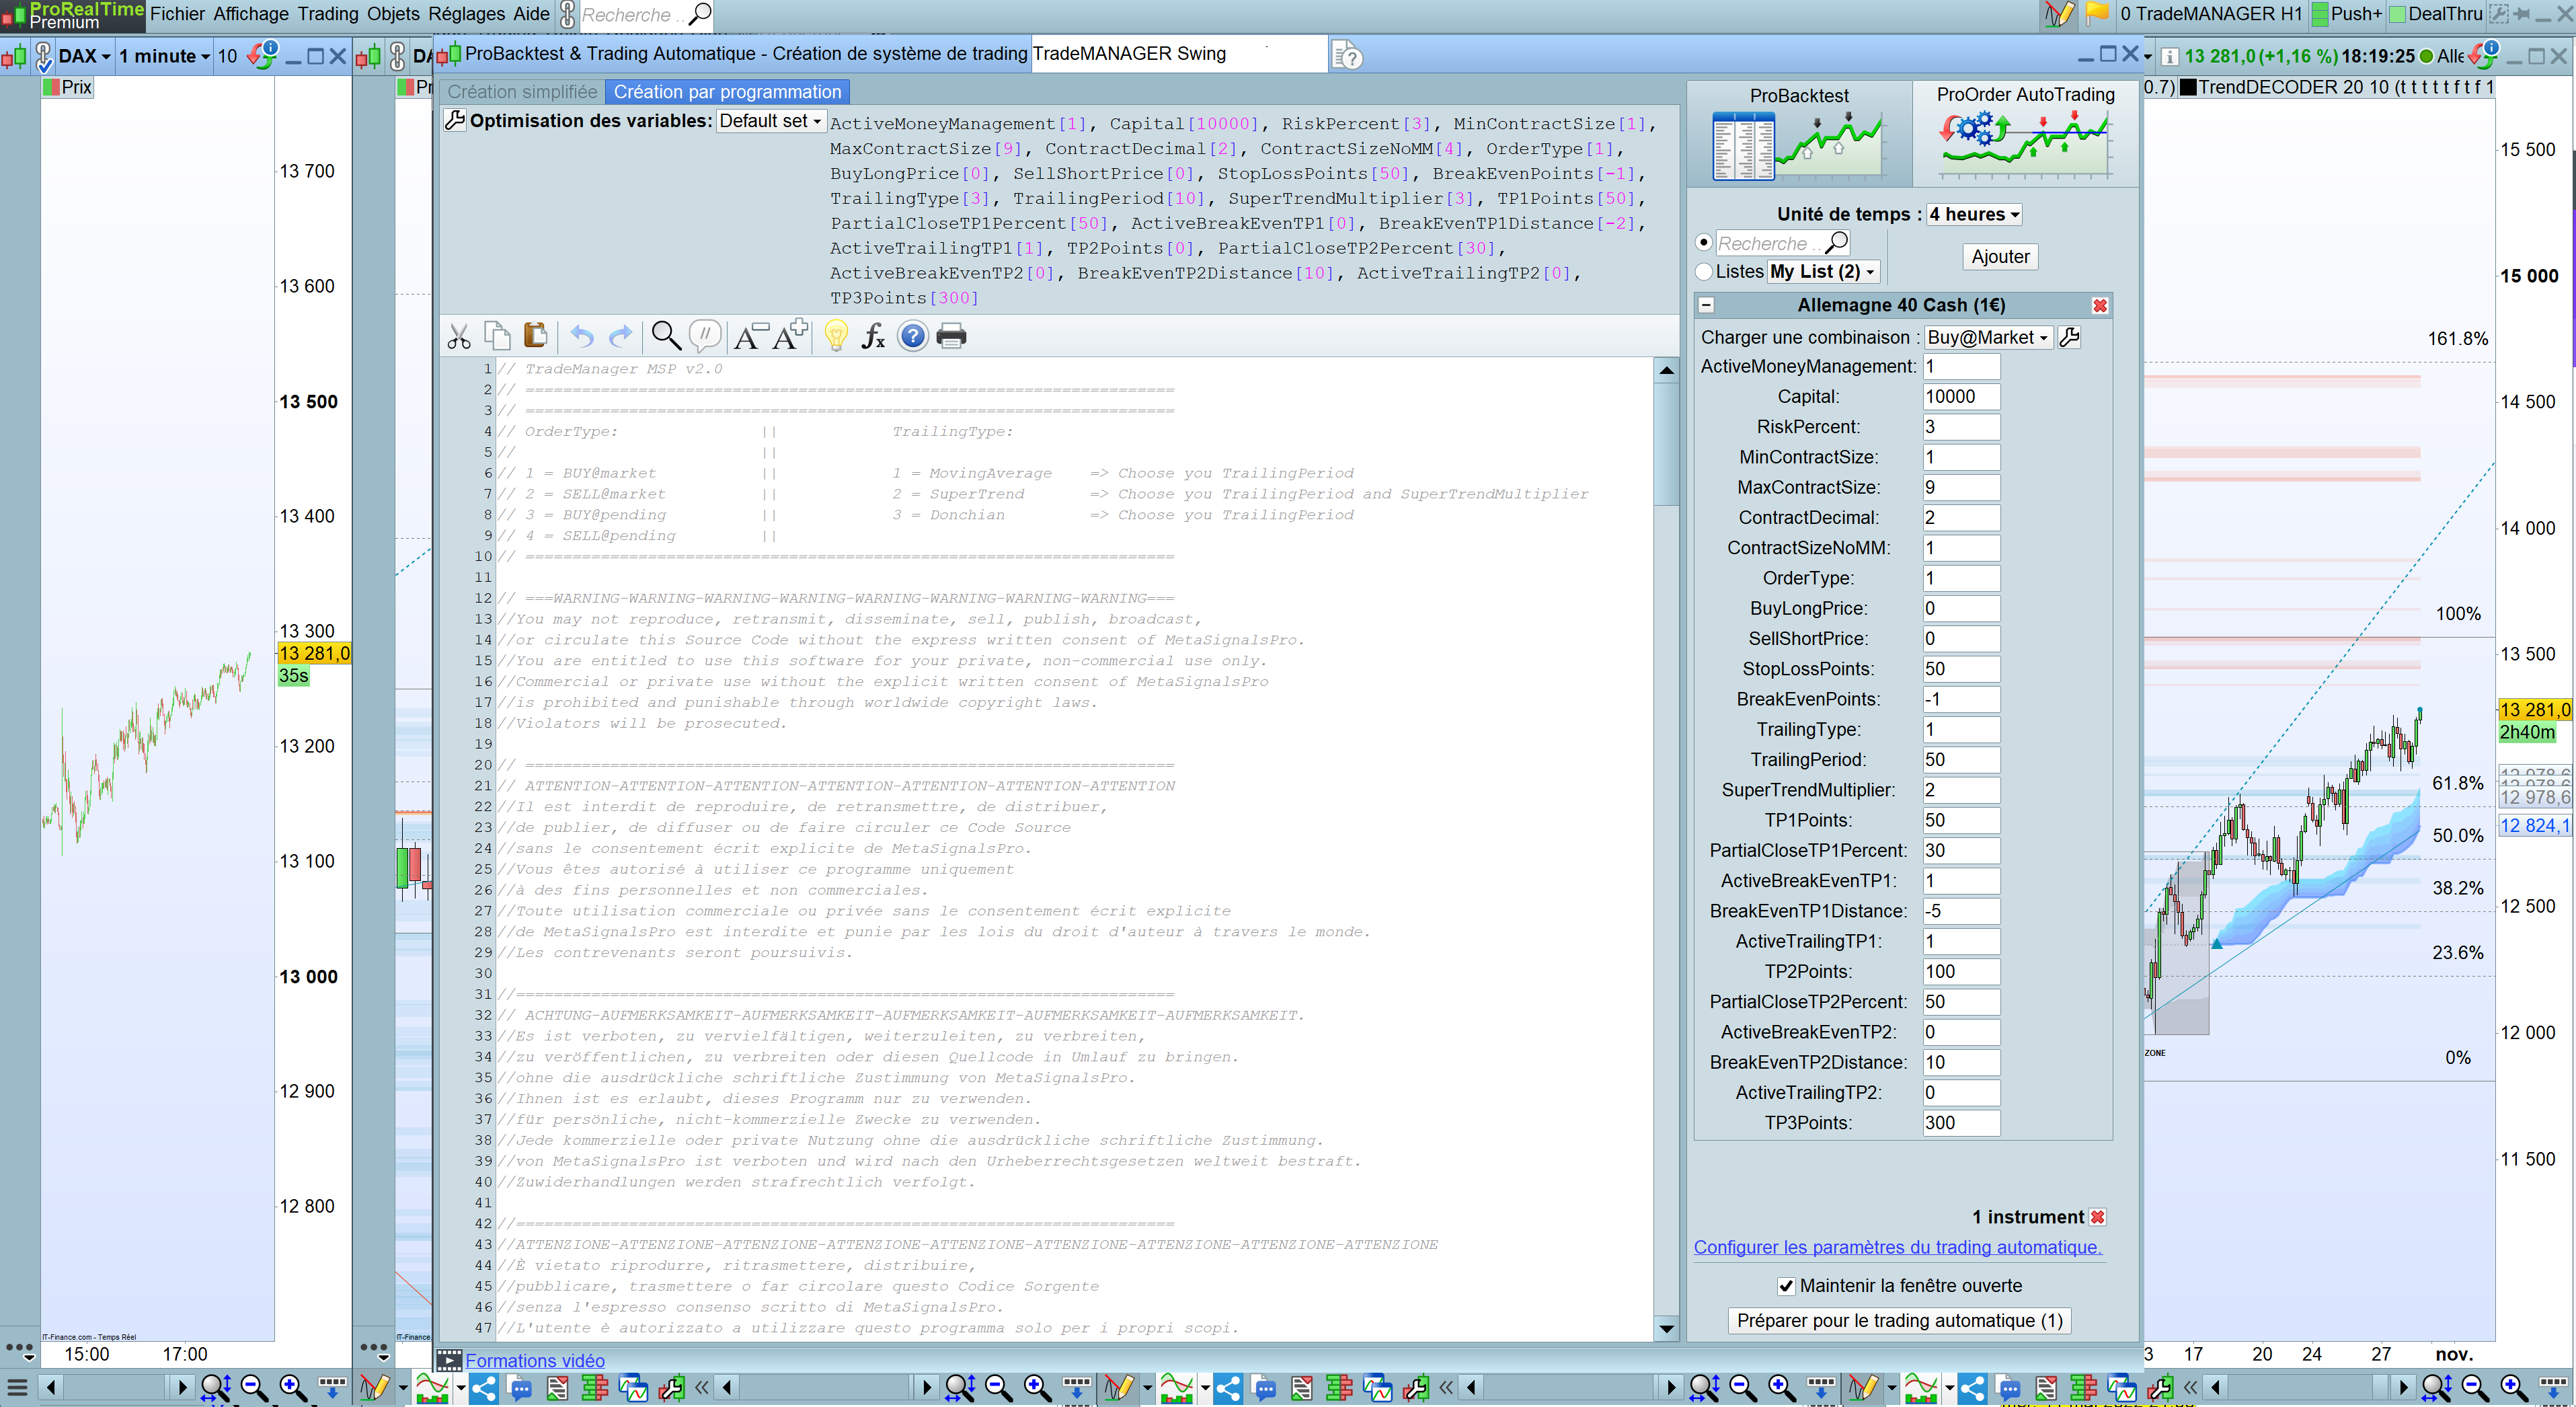The height and width of the screenshot is (1407, 2576).
Task: Click the Copy icon in code editor toolbar
Action: tap(497, 337)
